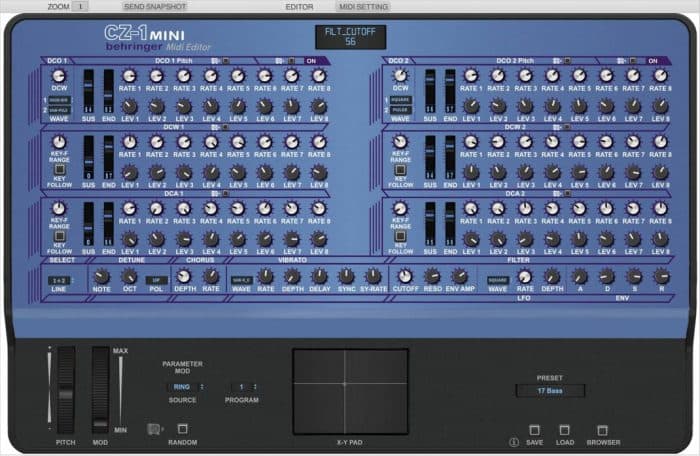Screen dimensions: 700x456
Task: Toggle square button in DCW 1 header
Action: point(225,127)
